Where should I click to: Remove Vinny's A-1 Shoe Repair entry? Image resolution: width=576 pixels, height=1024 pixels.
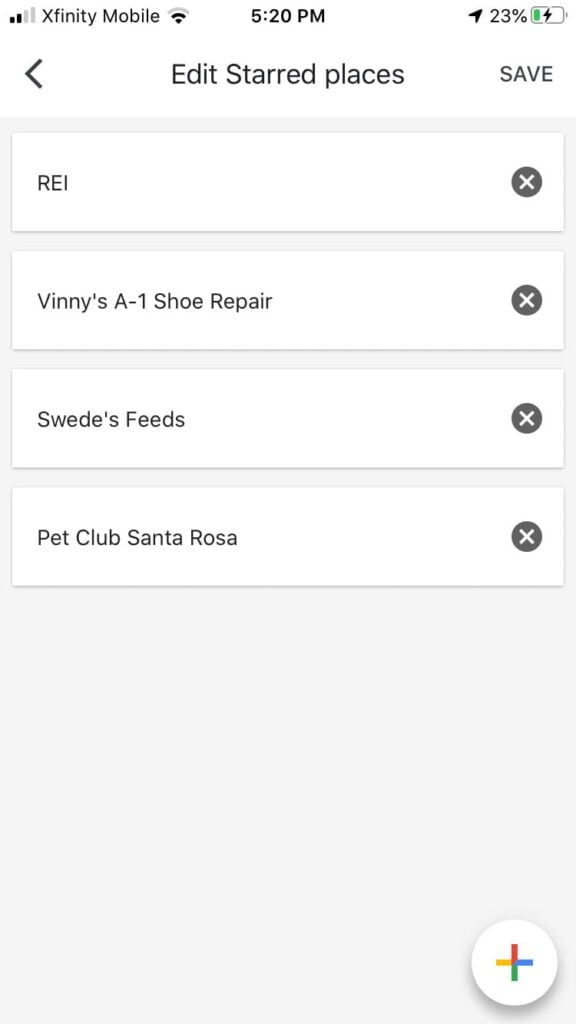tap(526, 300)
